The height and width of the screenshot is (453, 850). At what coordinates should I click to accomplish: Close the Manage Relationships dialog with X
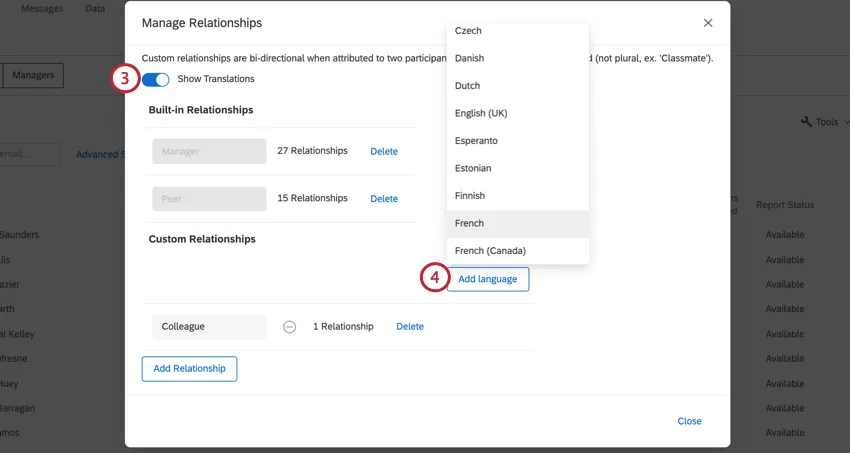tap(708, 22)
